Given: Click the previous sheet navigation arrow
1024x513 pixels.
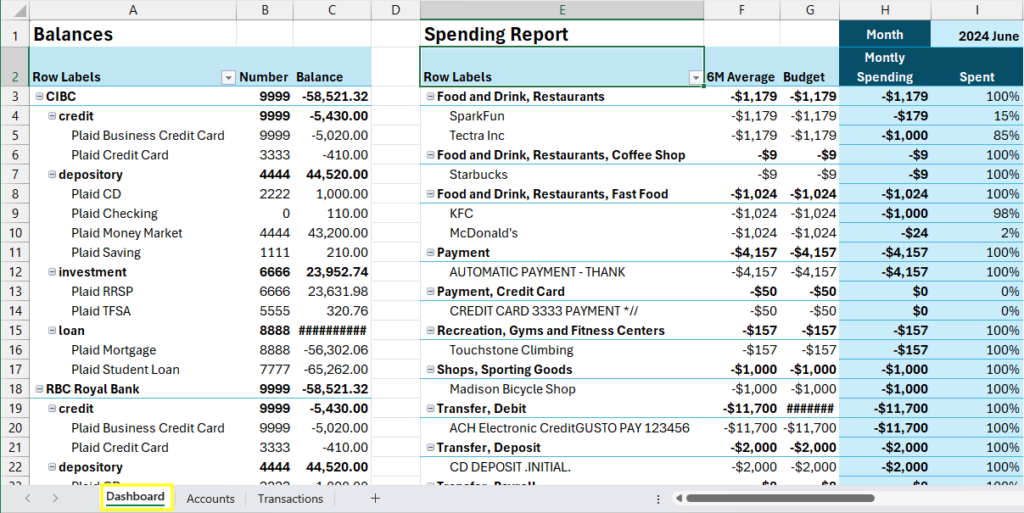Looking at the screenshot, I should click(27, 498).
